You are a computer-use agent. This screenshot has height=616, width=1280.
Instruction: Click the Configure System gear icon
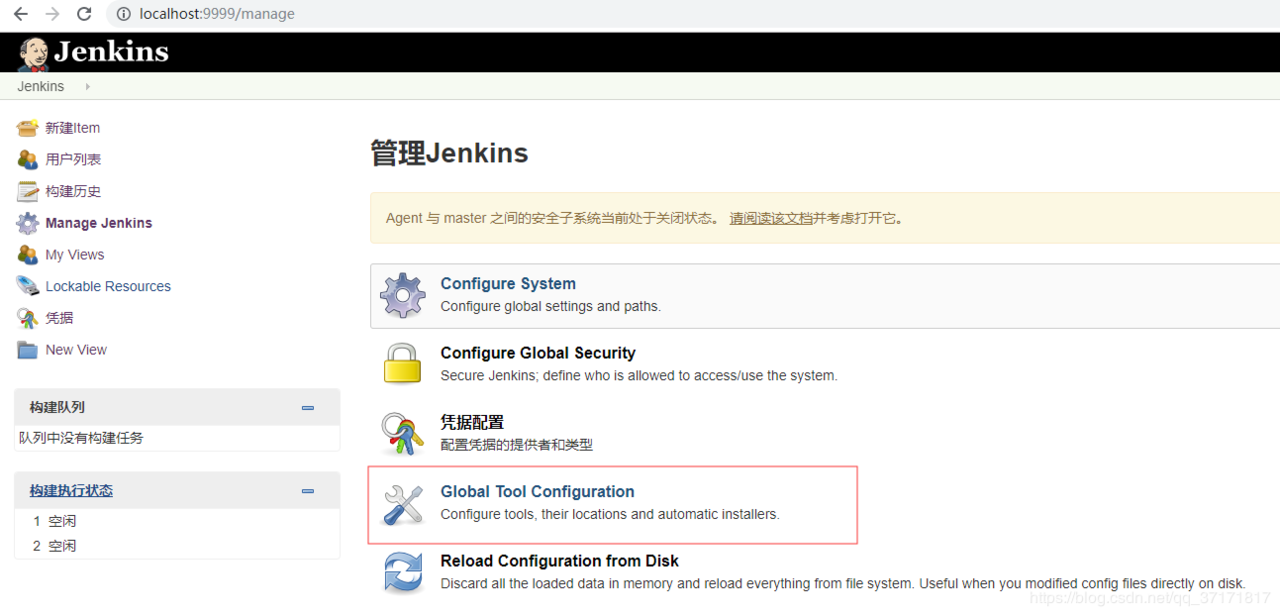tap(403, 295)
